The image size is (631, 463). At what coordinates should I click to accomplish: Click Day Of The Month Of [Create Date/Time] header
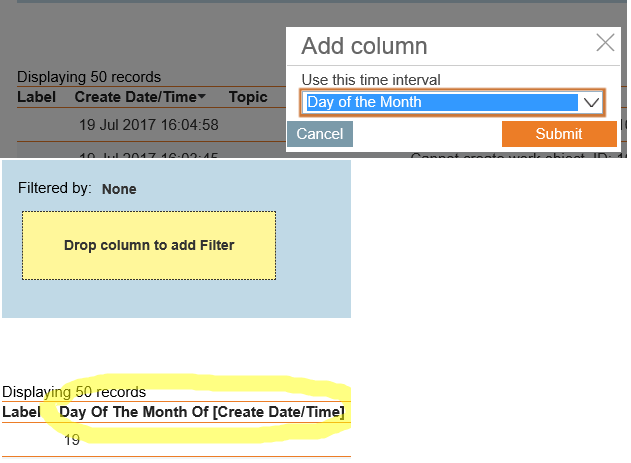202,412
